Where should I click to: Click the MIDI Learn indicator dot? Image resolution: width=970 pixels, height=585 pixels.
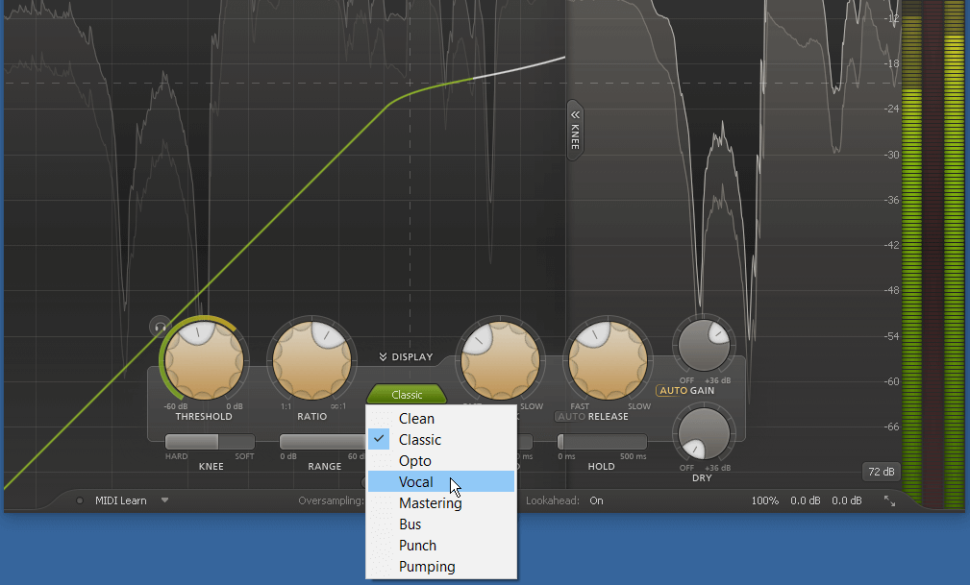pos(79,501)
